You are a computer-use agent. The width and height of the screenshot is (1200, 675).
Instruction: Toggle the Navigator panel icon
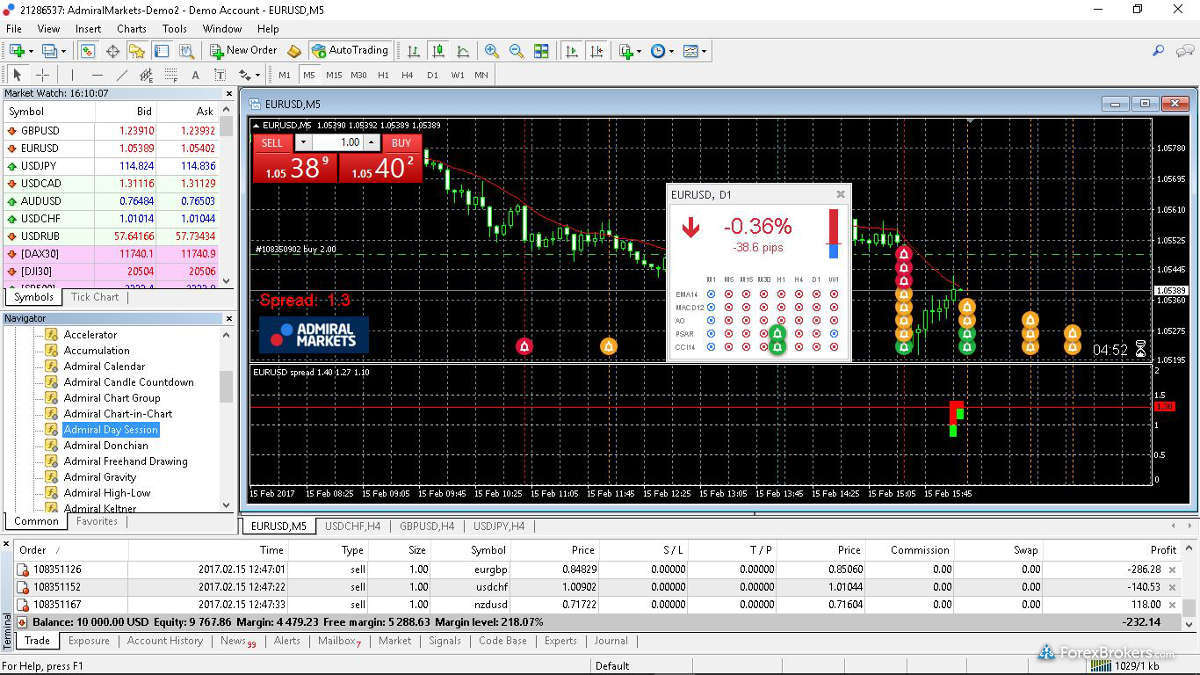point(137,50)
